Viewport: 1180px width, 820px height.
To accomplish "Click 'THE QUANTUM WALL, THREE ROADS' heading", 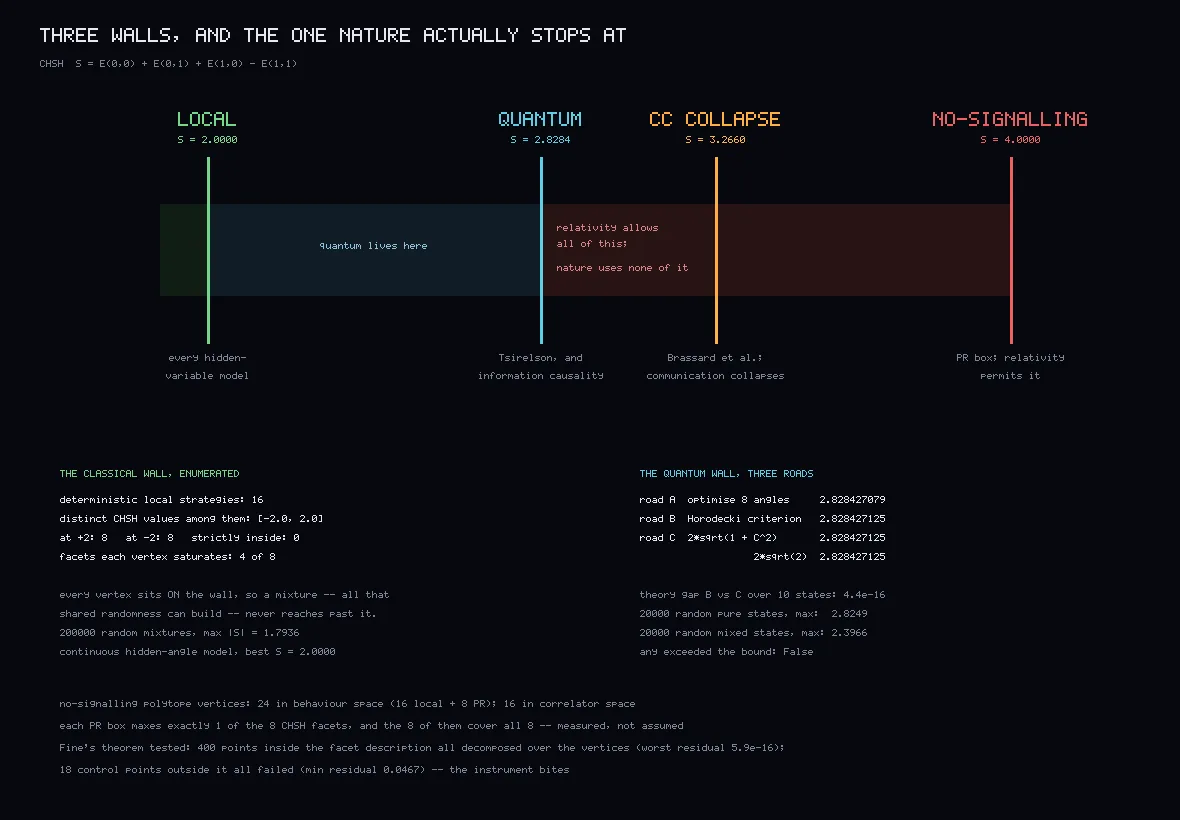I will 726,473.
